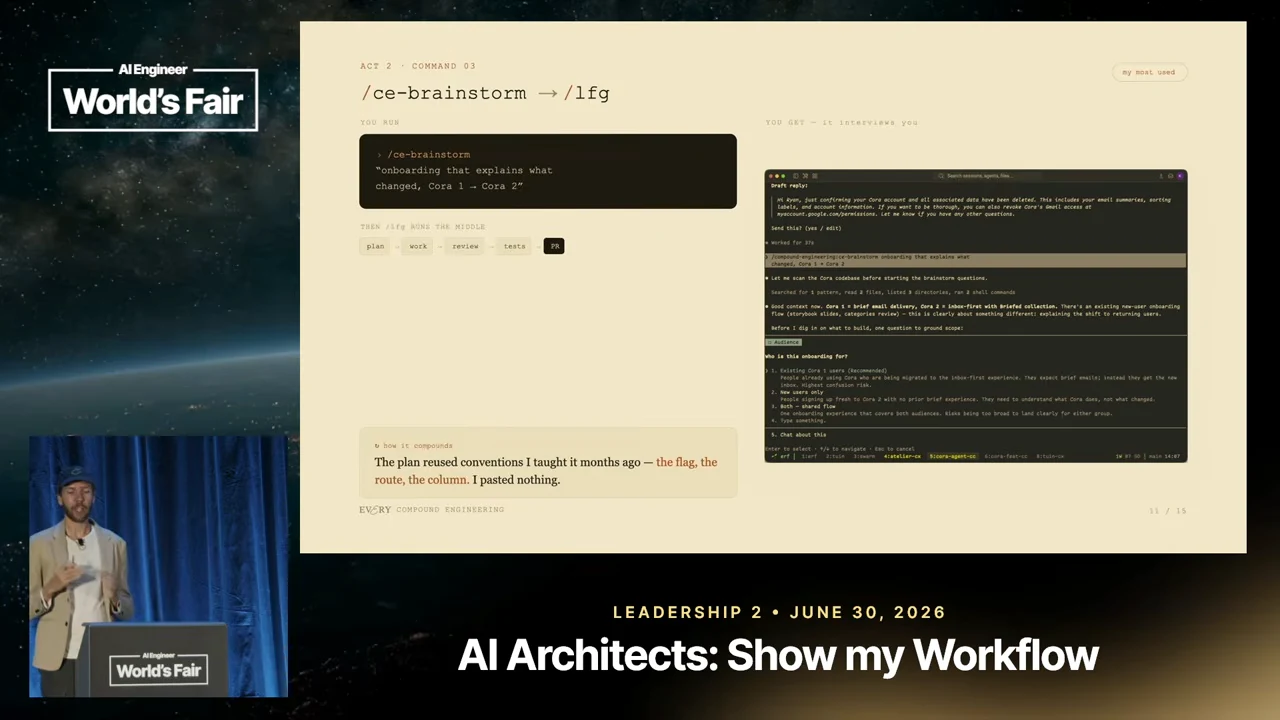Switch to terminal tab '3:swarm'
The width and height of the screenshot is (1280, 720).
pos(864,456)
